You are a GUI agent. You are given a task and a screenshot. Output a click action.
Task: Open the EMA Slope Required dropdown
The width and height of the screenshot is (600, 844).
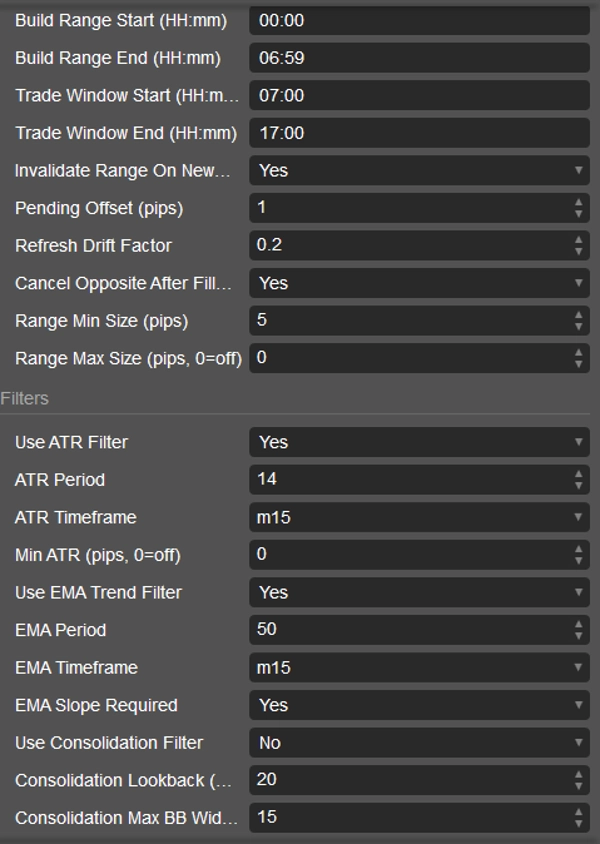tap(418, 705)
